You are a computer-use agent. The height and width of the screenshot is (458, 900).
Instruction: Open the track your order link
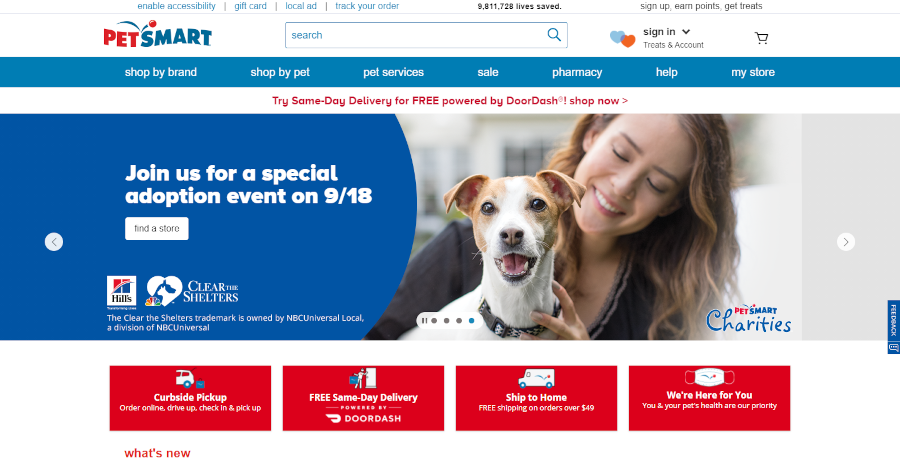[x=367, y=6]
